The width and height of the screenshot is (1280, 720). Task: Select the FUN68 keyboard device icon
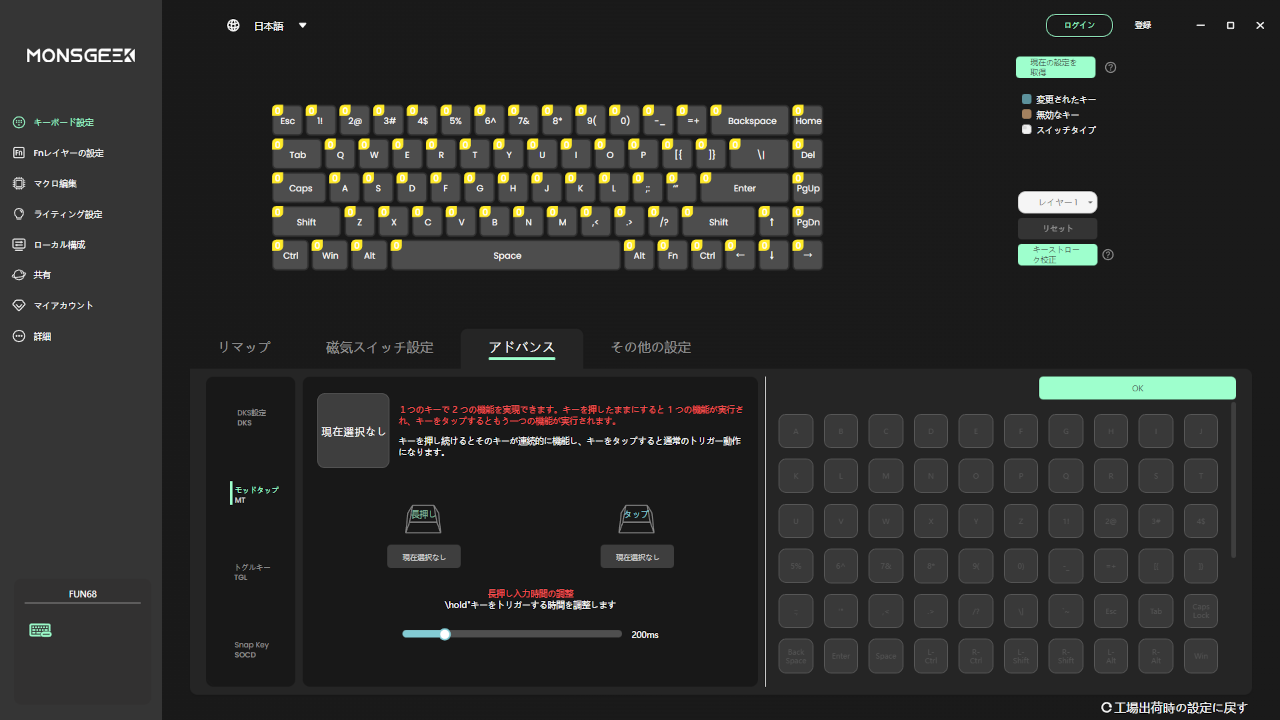pyautogui.click(x=41, y=630)
